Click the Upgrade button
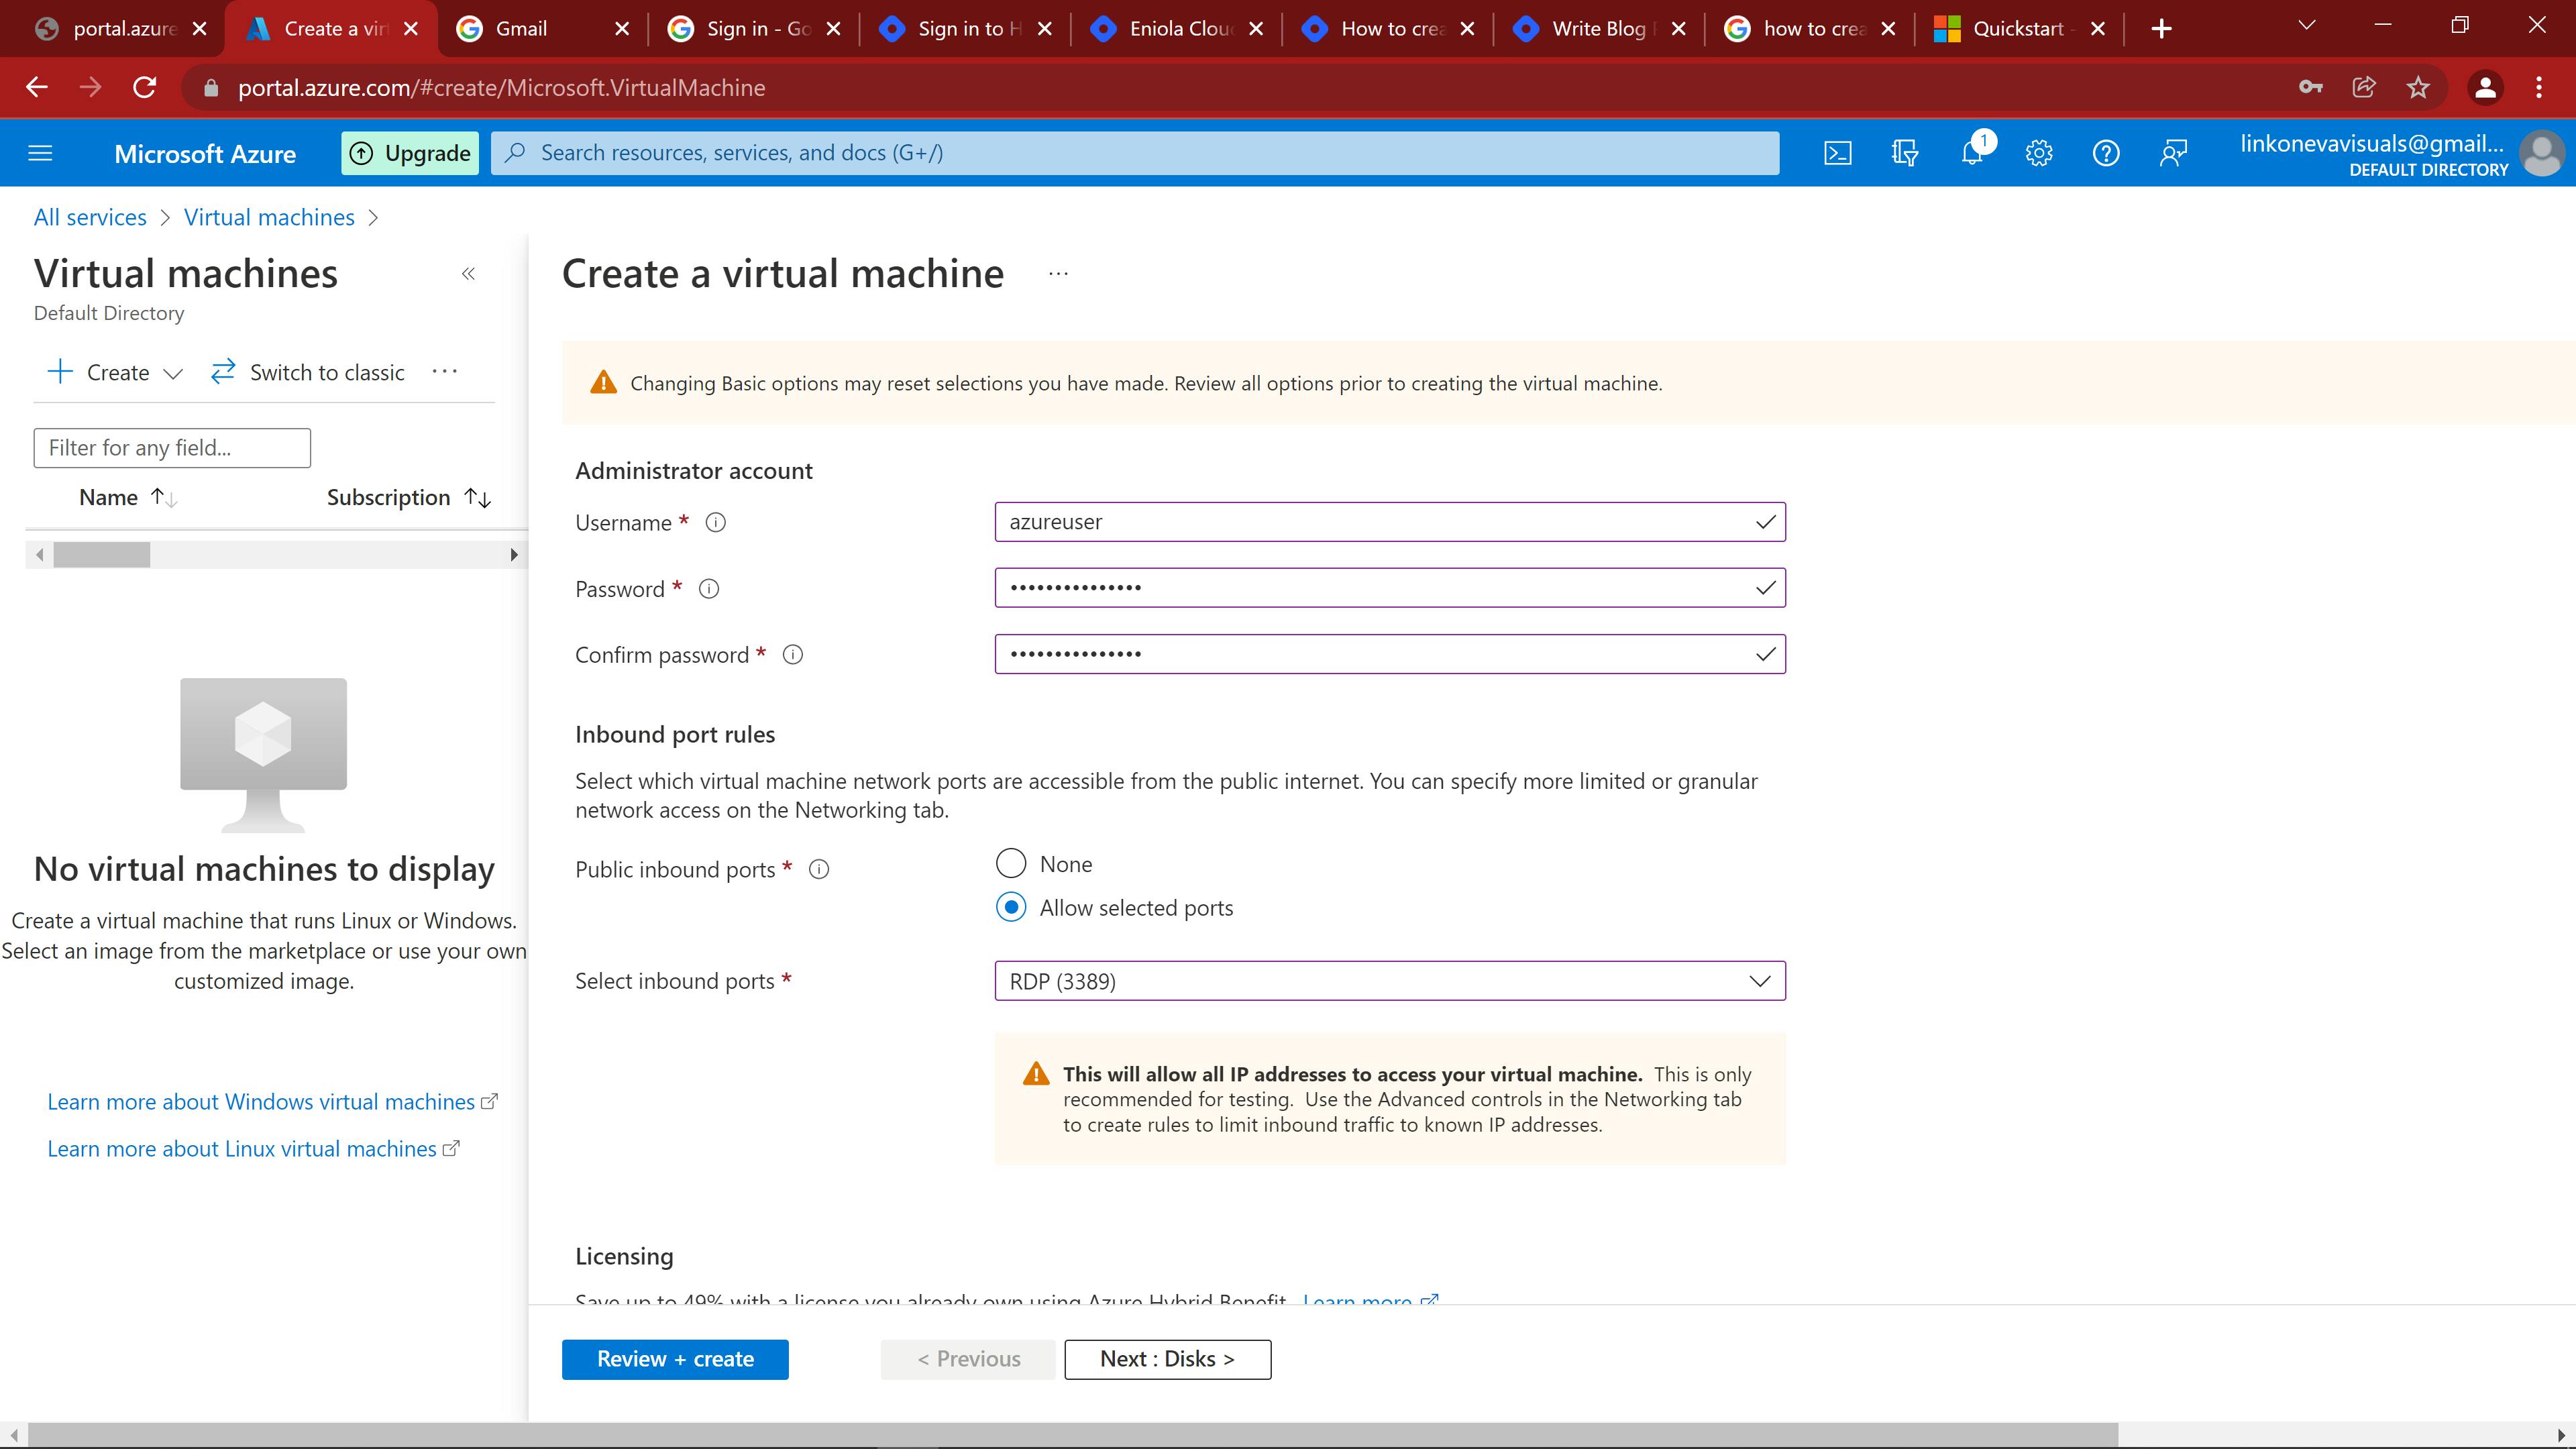 tap(410, 153)
